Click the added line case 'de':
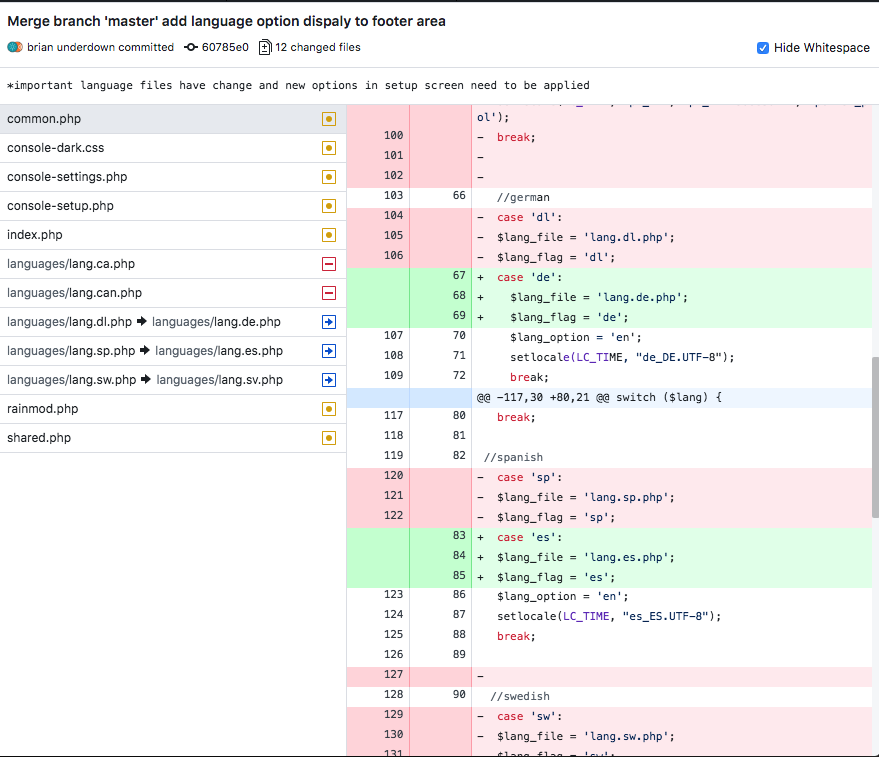Viewport: 879px width, 757px height. tap(609, 278)
